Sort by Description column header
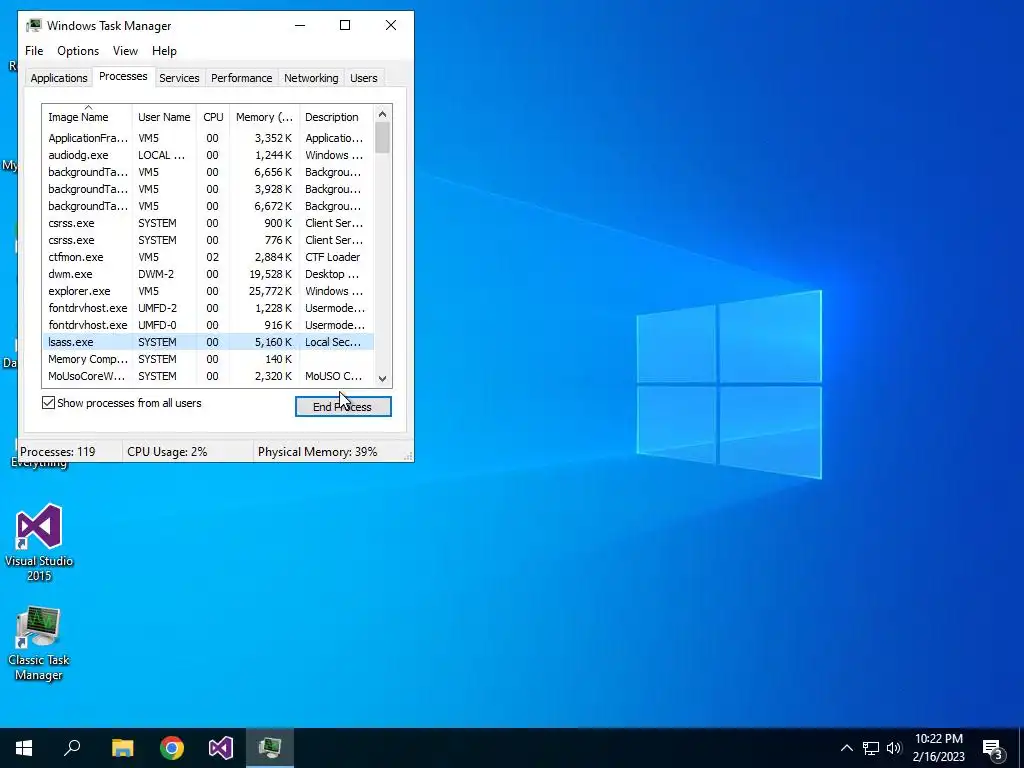 click(336, 117)
